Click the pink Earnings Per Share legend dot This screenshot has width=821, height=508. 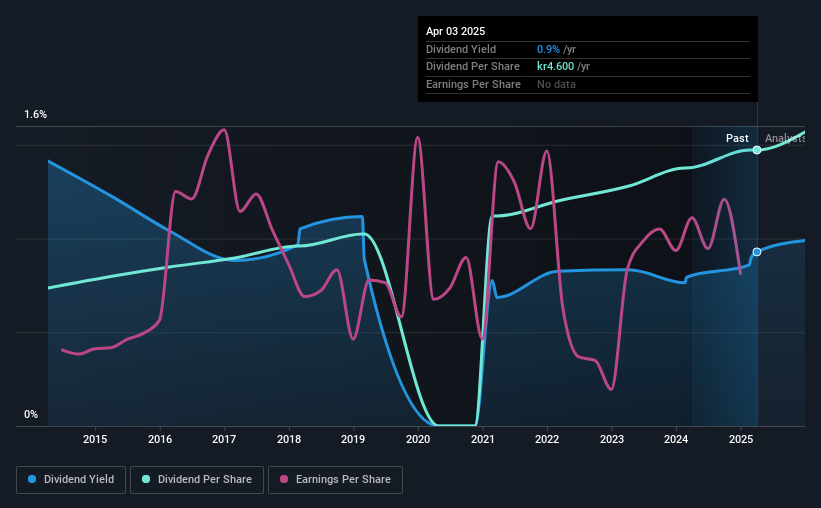[284, 479]
